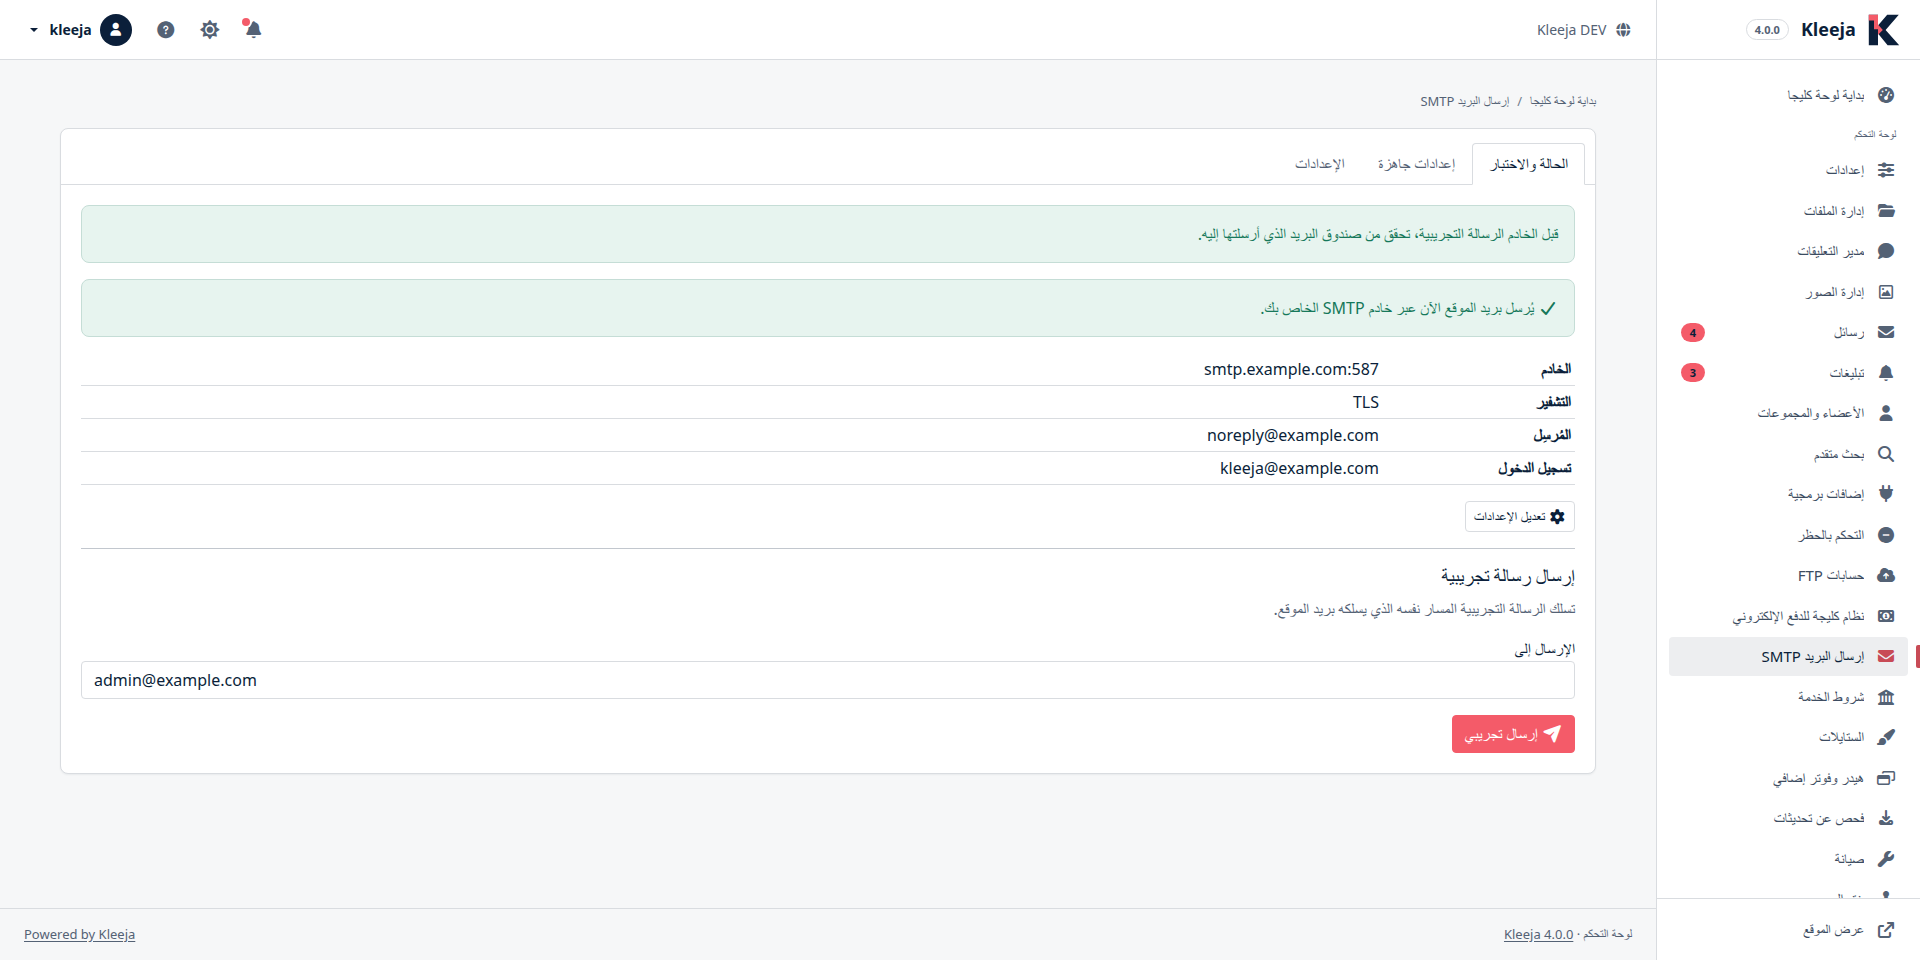Click the red إرسال تجريبي send button
Viewport: 1920px width, 960px height.
(1513, 734)
